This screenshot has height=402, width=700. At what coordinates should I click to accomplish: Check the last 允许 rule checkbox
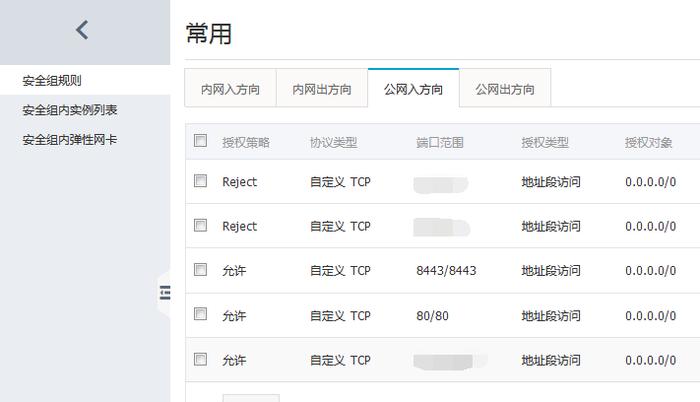(200, 359)
